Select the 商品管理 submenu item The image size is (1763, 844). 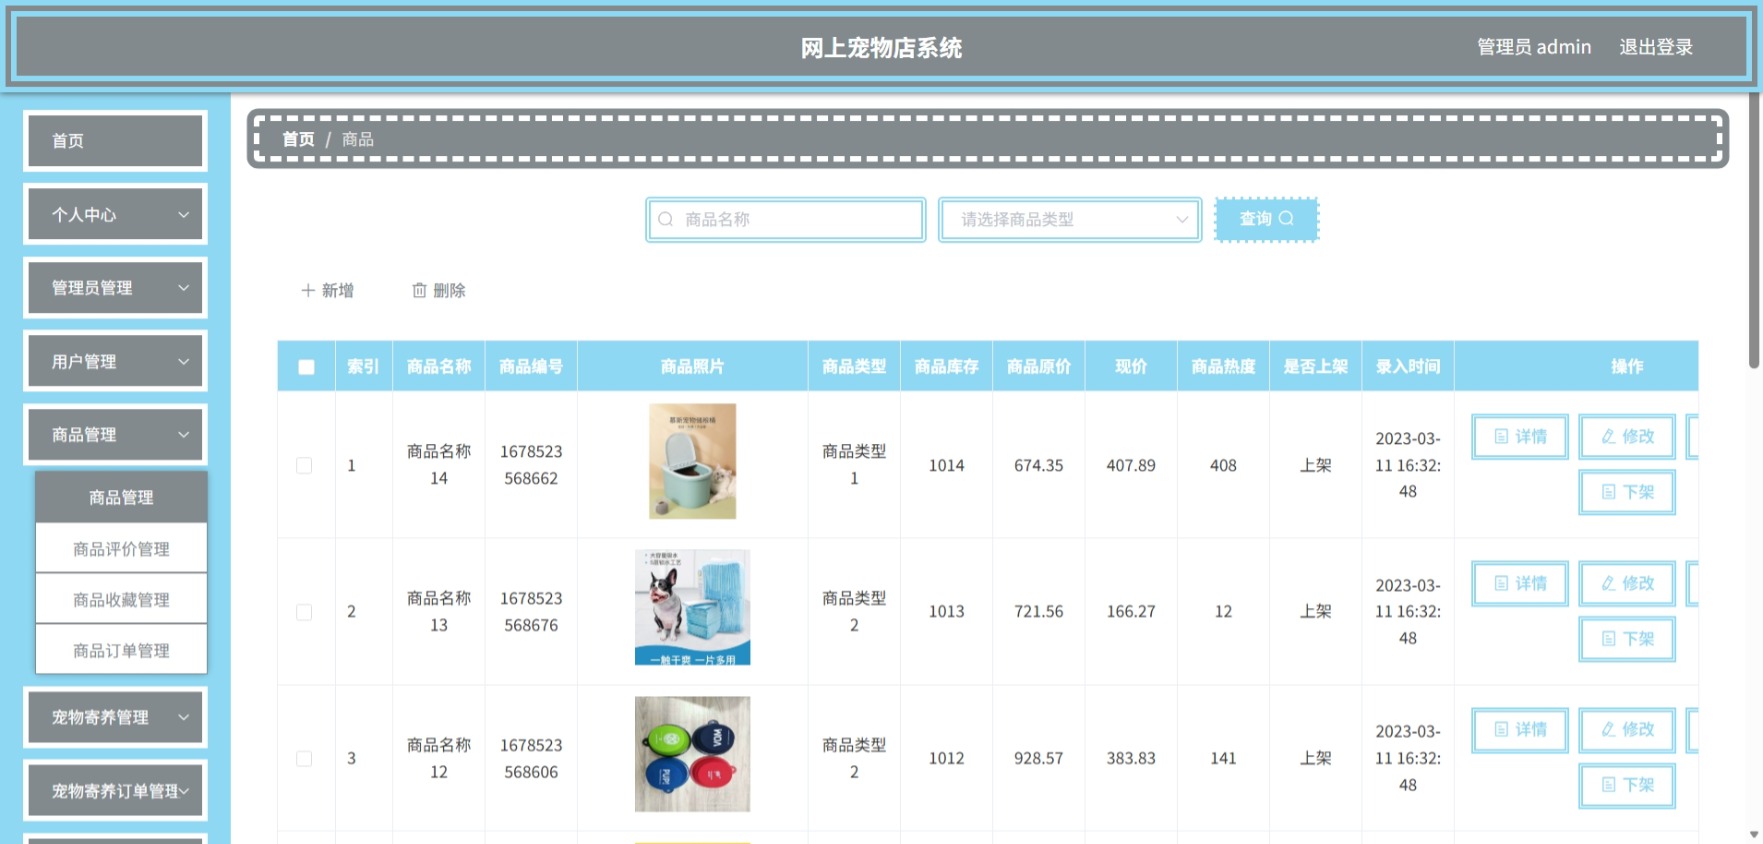[x=121, y=497]
